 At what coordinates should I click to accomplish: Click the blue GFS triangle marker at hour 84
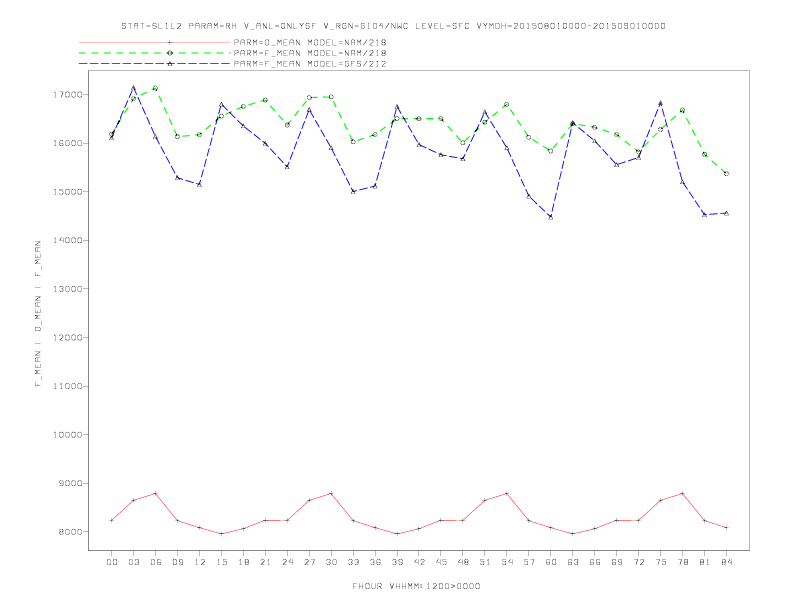click(x=726, y=214)
